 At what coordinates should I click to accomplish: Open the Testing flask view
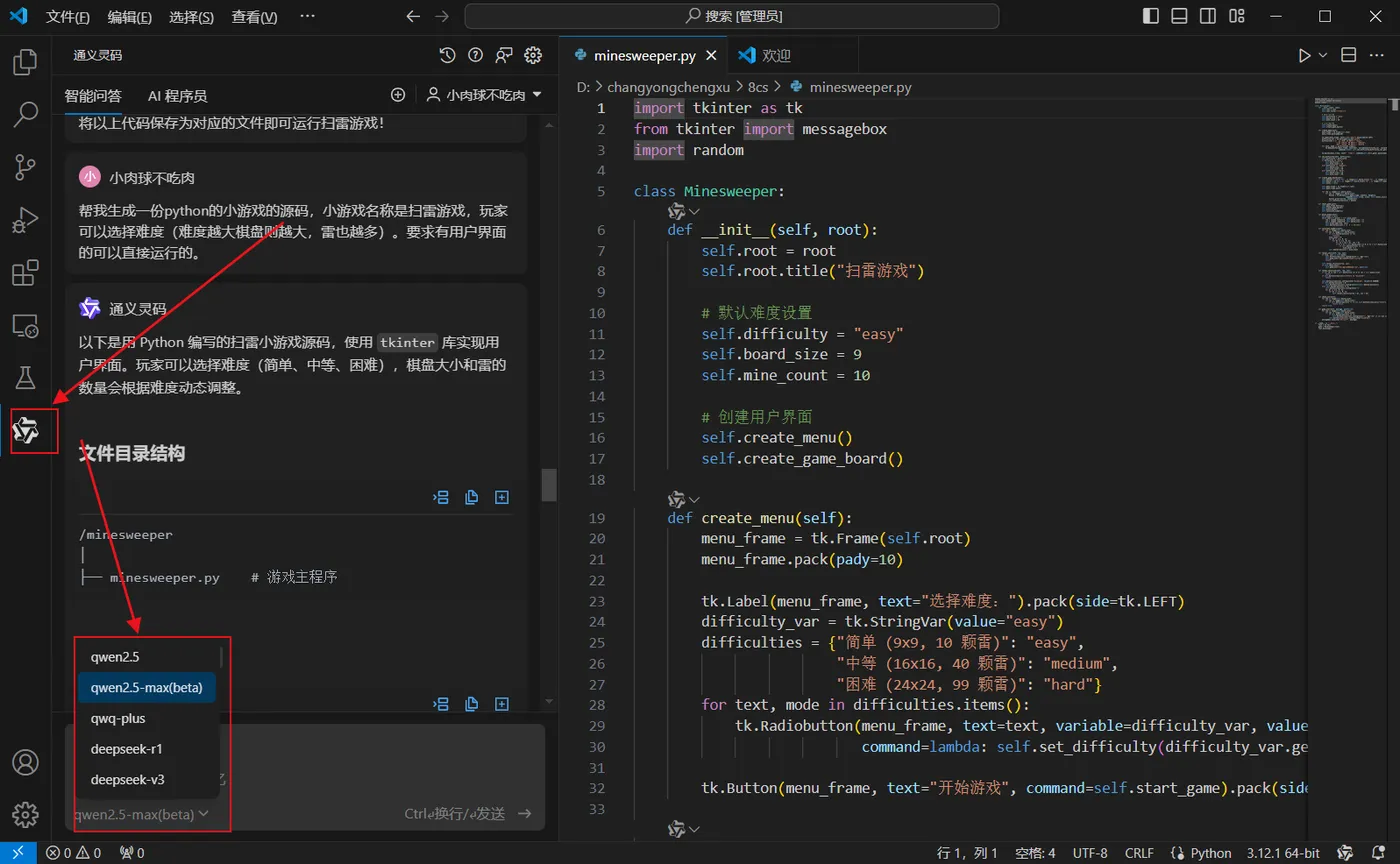(x=25, y=377)
